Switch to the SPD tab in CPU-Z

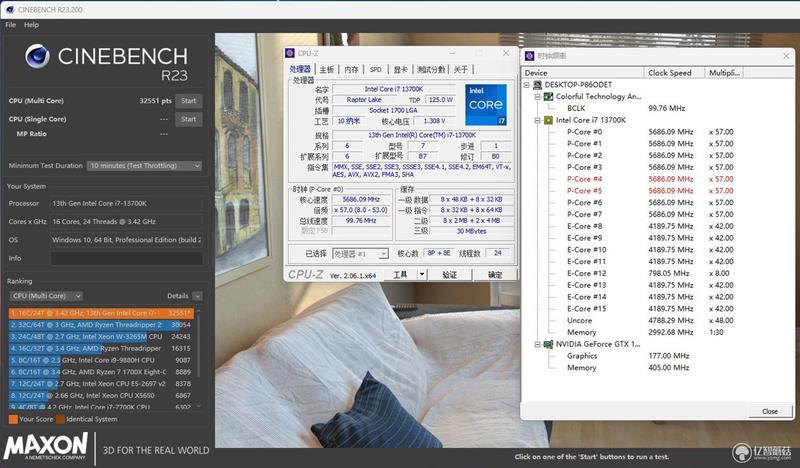pos(376,69)
